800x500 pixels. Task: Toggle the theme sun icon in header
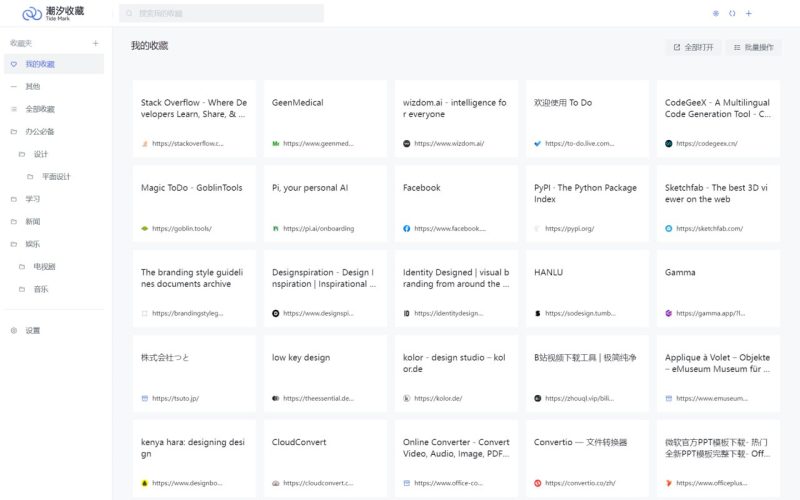coord(715,13)
